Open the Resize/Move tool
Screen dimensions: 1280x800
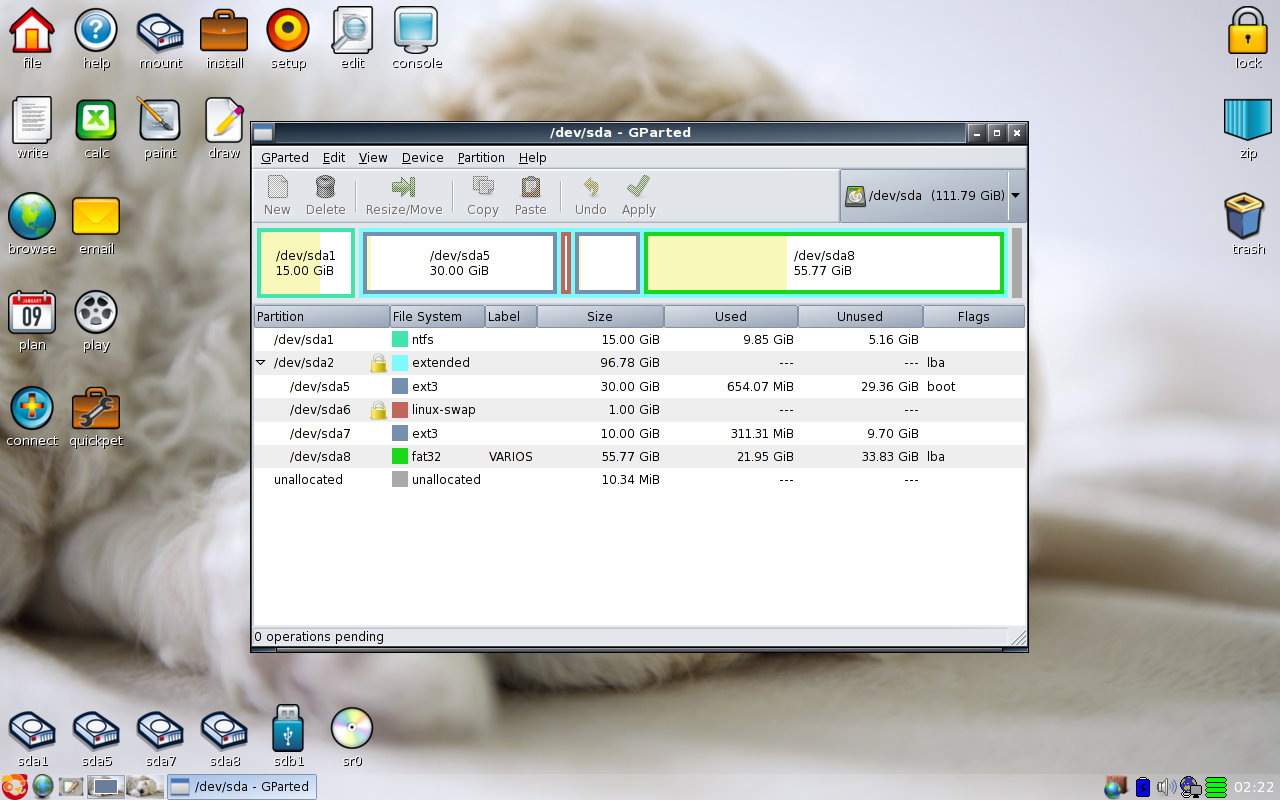click(404, 195)
